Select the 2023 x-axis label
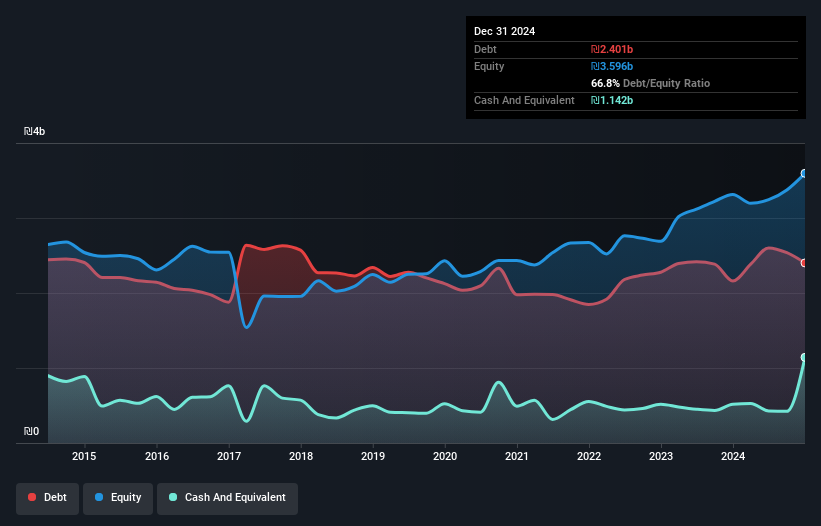 (x=661, y=456)
